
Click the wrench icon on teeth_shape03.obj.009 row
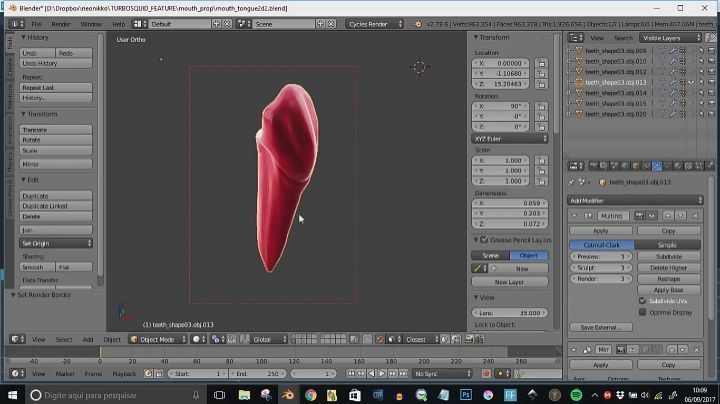(x=673, y=50)
